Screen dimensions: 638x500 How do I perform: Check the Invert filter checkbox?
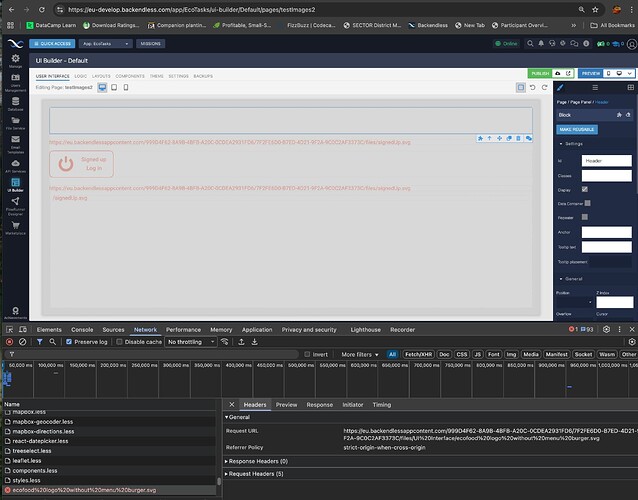pyautogui.click(x=308, y=354)
